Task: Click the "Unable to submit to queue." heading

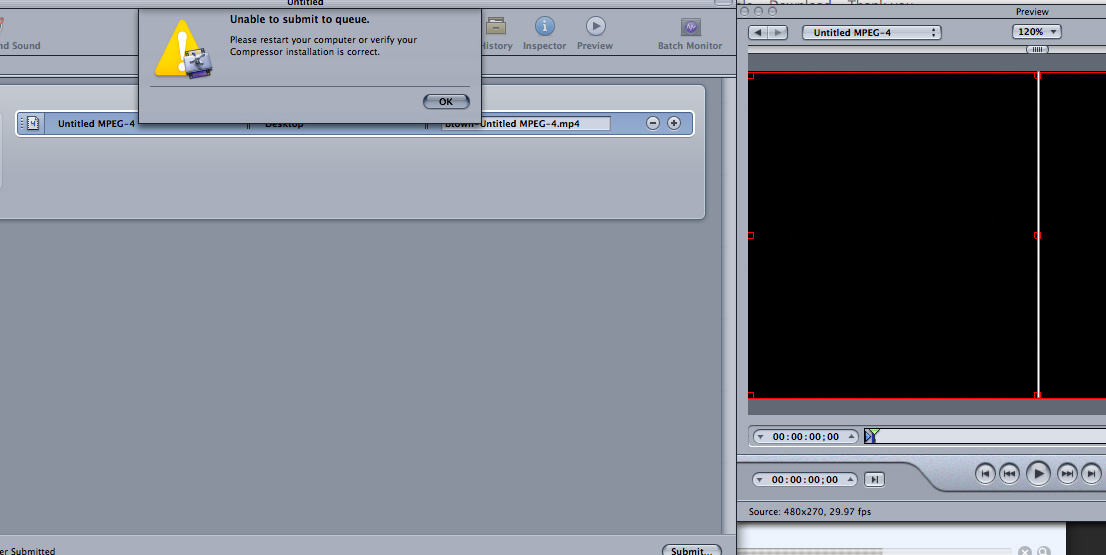Action: tap(300, 20)
